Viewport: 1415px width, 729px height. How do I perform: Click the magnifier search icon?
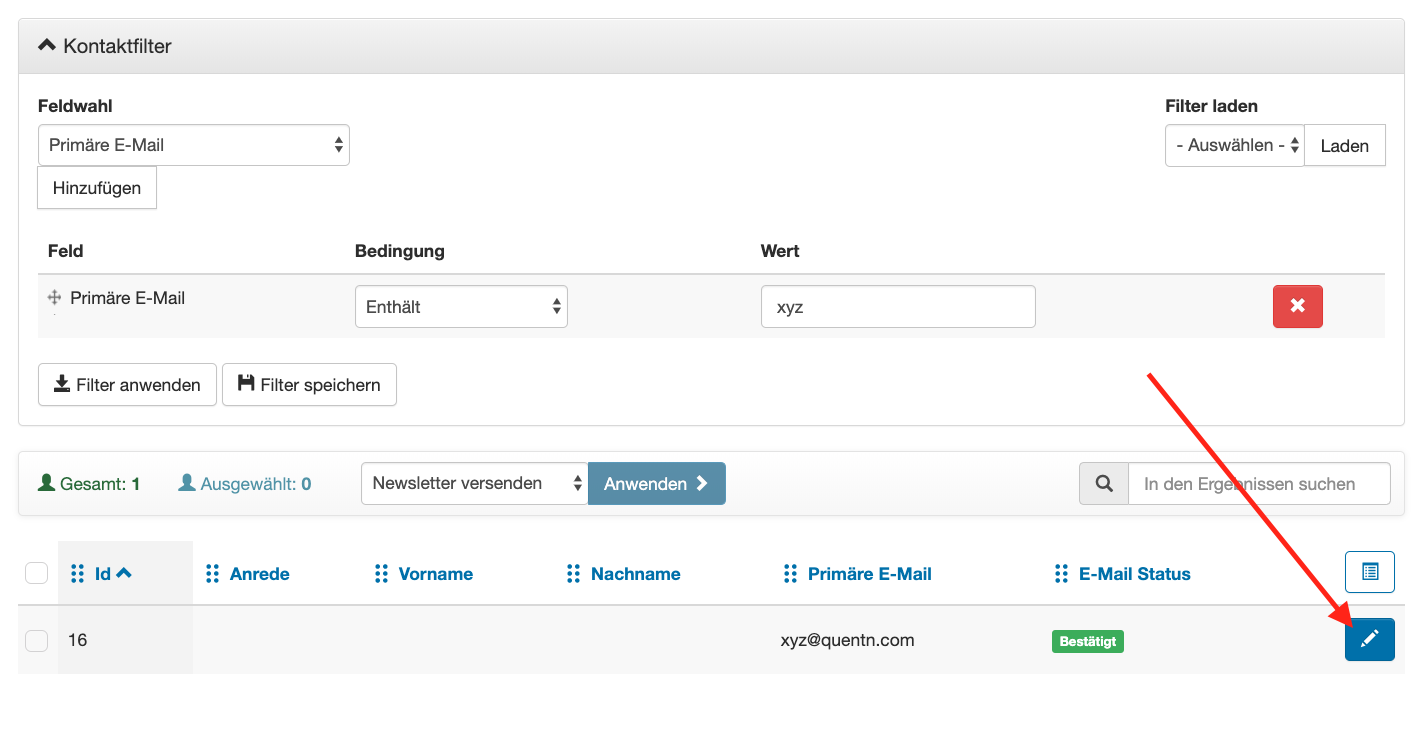point(1104,484)
